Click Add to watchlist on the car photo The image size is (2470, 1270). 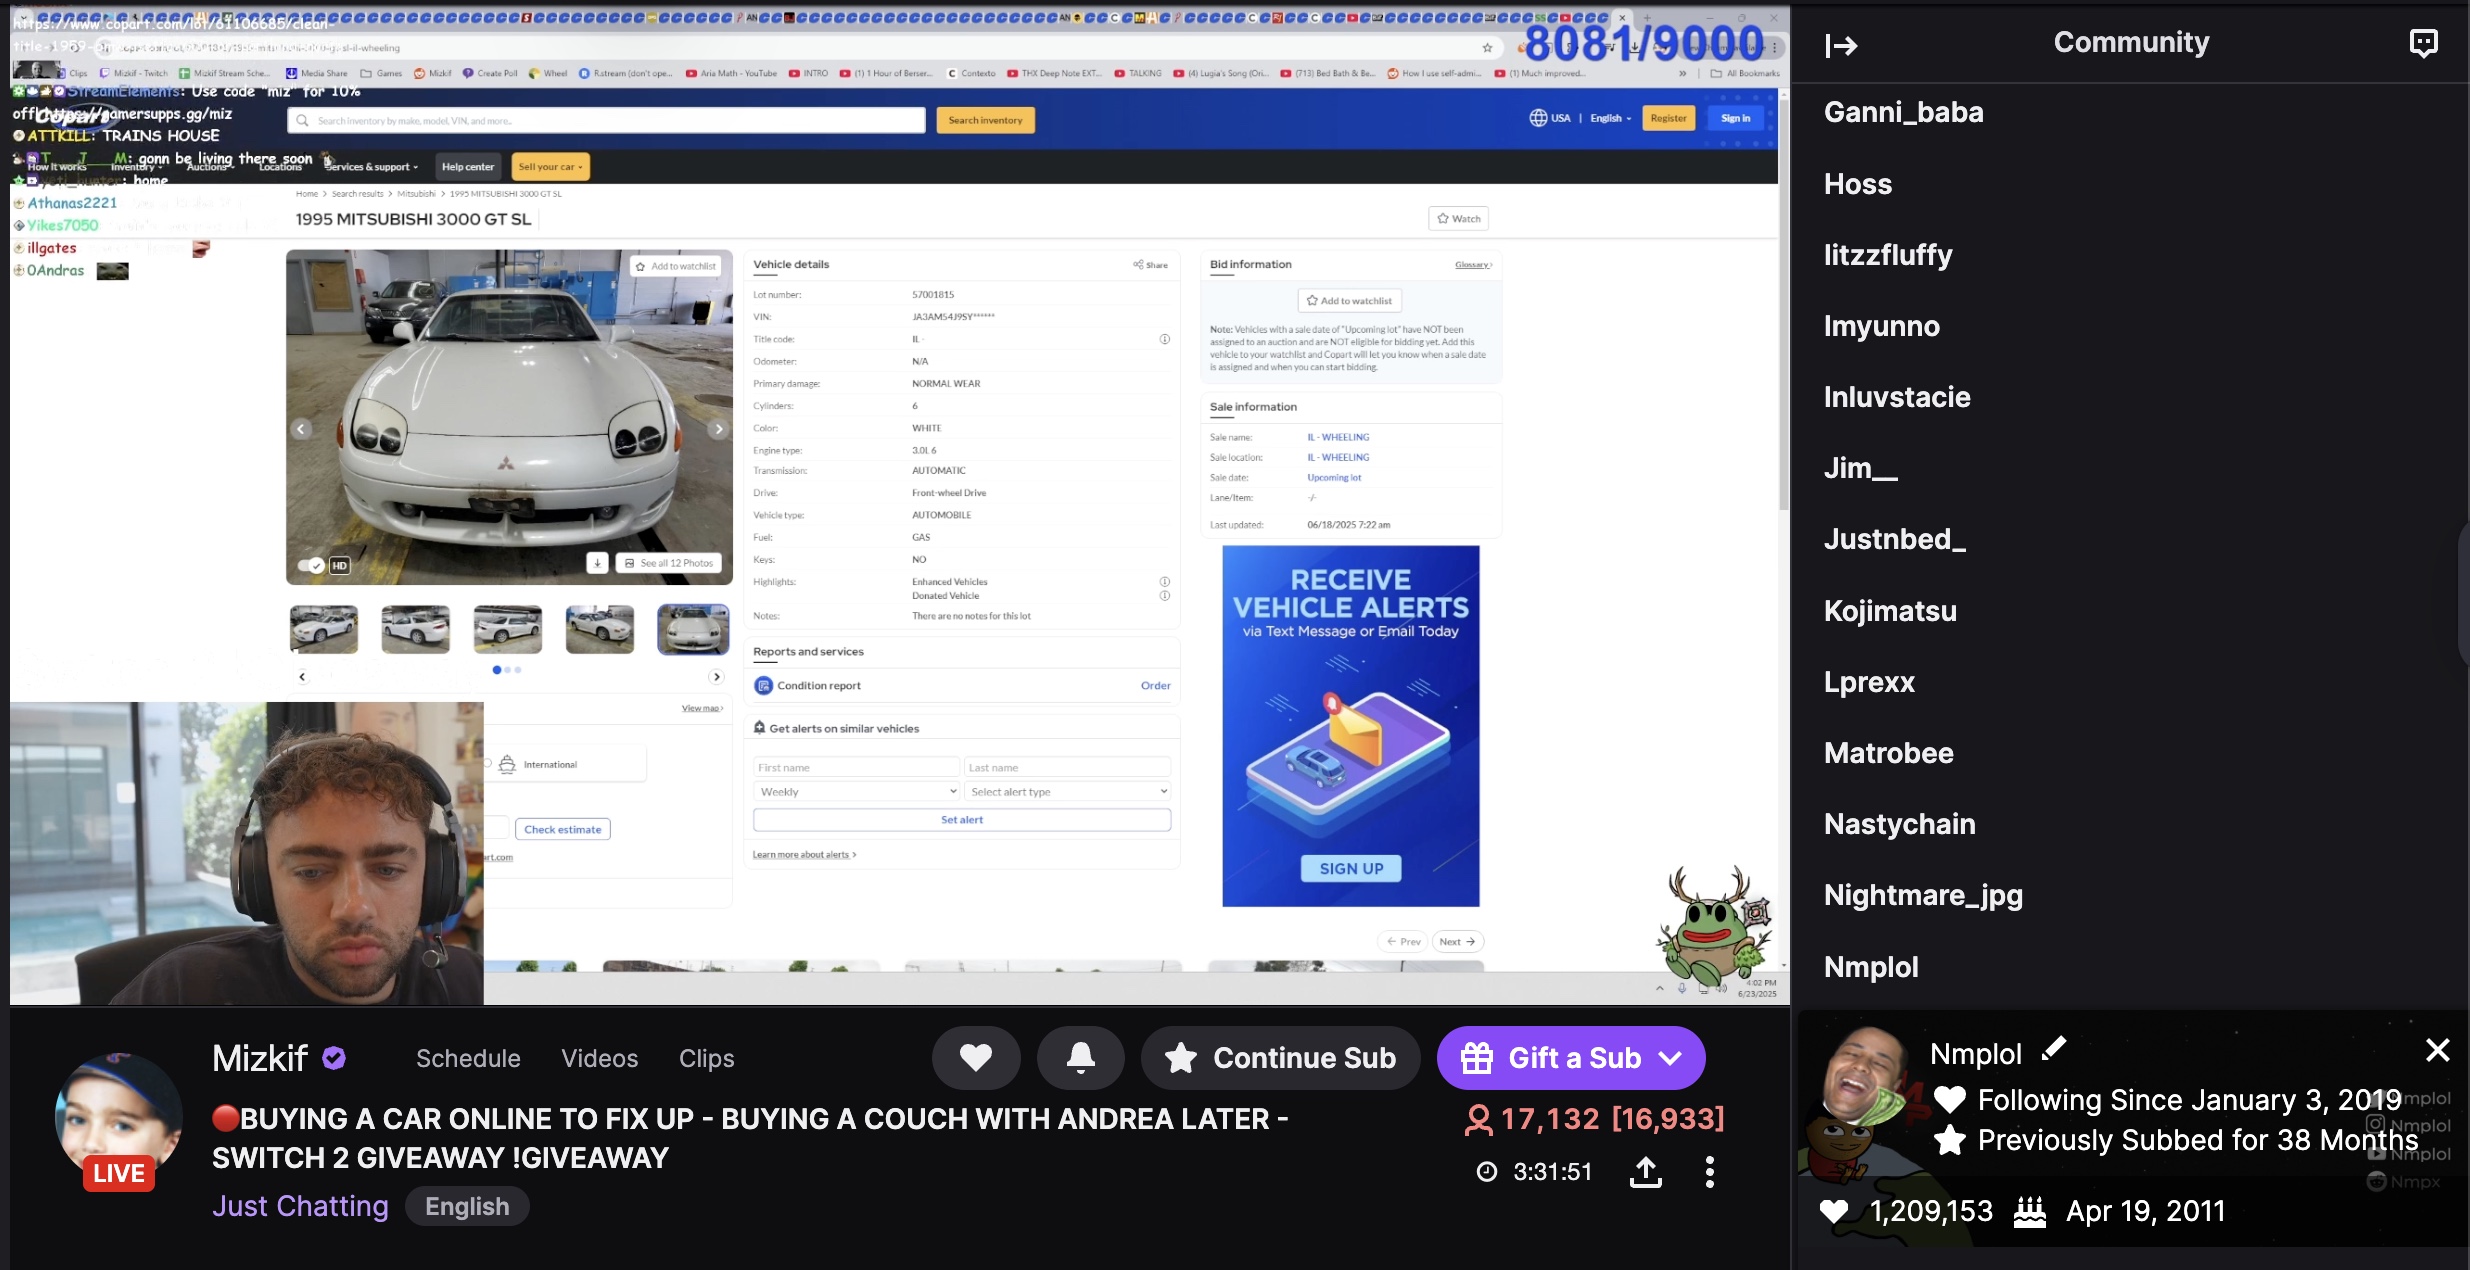(676, 266)
